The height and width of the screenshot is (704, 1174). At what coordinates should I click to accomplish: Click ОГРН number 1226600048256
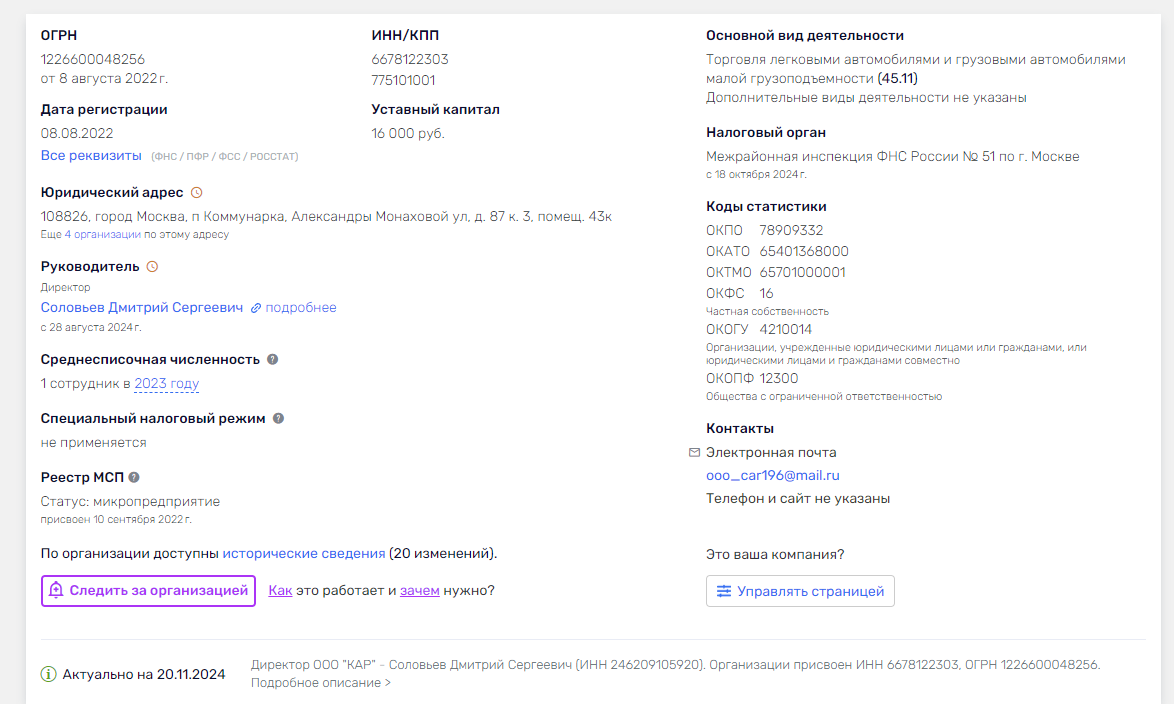[93, 59]
